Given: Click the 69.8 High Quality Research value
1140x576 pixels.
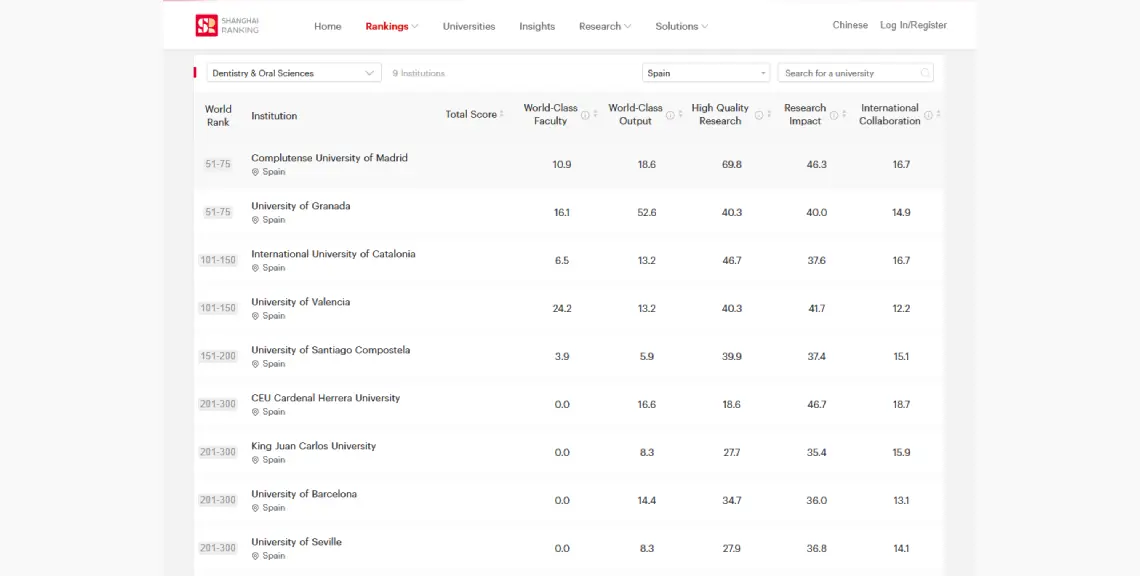Looking at the screenshot, I should click(732, 164).
